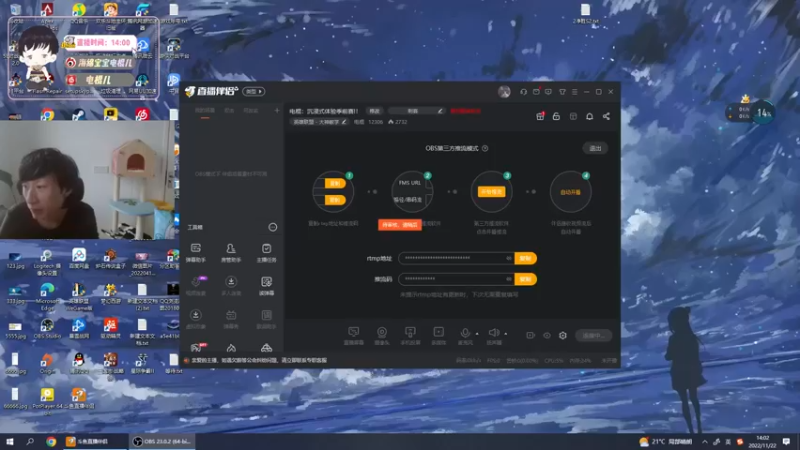Open Chrome from the taskbar
The height and width of the screenshot is (450, 800).
pyautogui.click(x=51, y=442)
